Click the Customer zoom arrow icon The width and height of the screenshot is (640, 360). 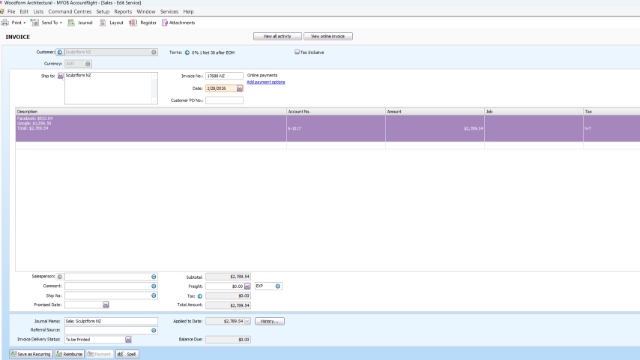tap(60, 52)
